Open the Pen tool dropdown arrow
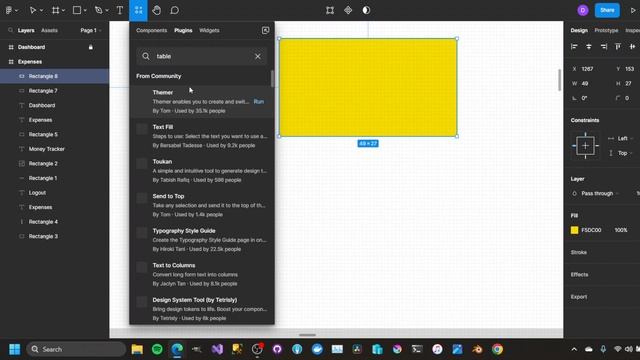This screenshot has height=360, width=640. pyautogui.click(x=107, y=11)
